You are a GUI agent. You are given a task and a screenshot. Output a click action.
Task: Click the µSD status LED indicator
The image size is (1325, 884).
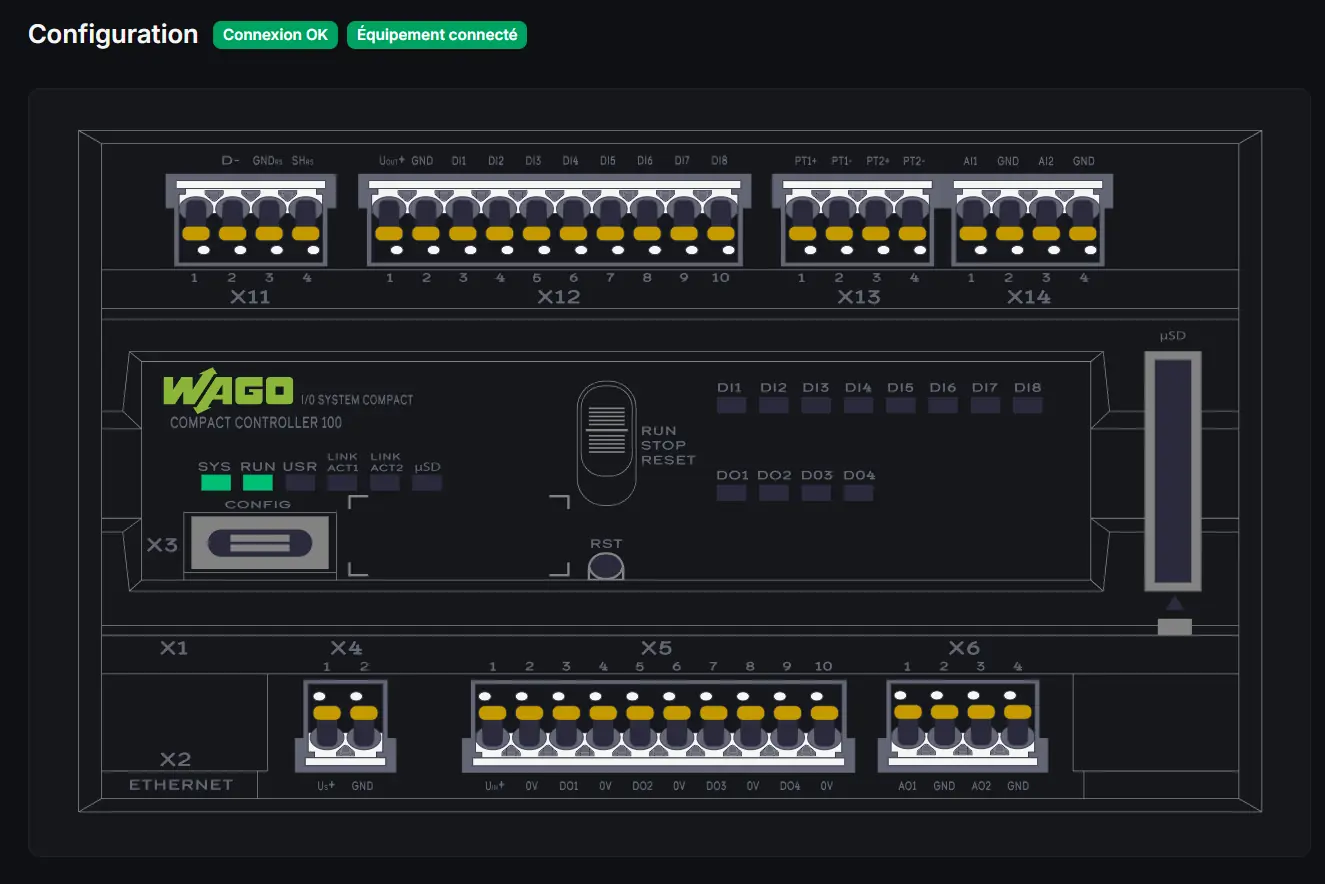click(x=427, y=482)
